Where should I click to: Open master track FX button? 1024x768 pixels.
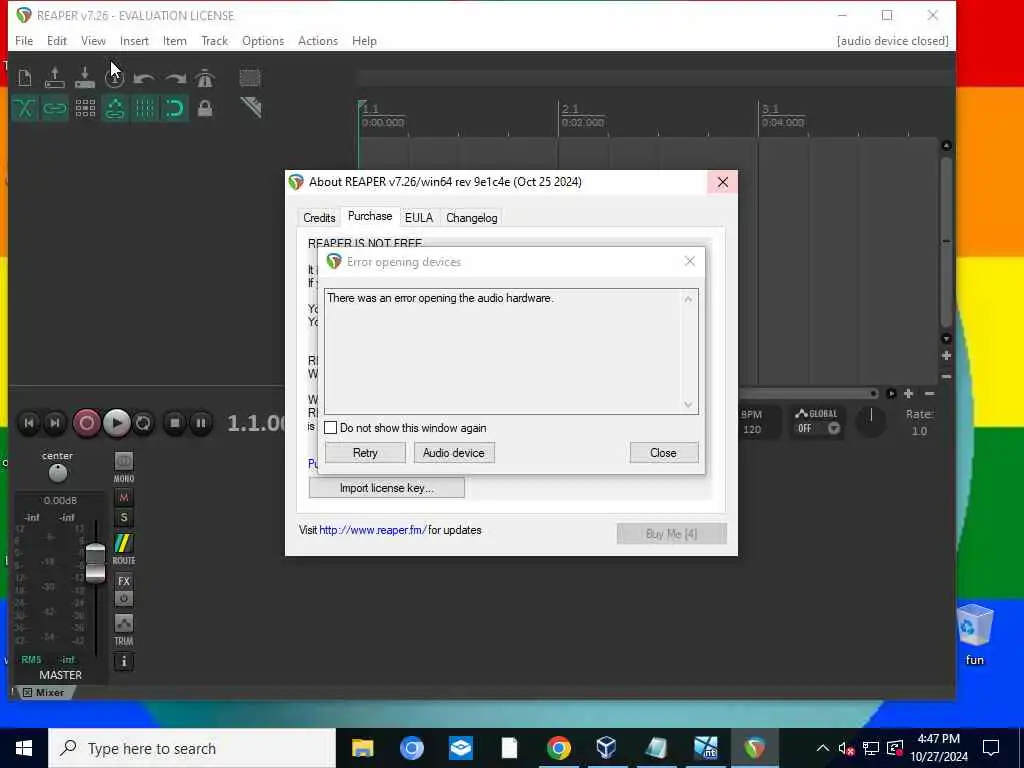(x=123, y=581)
